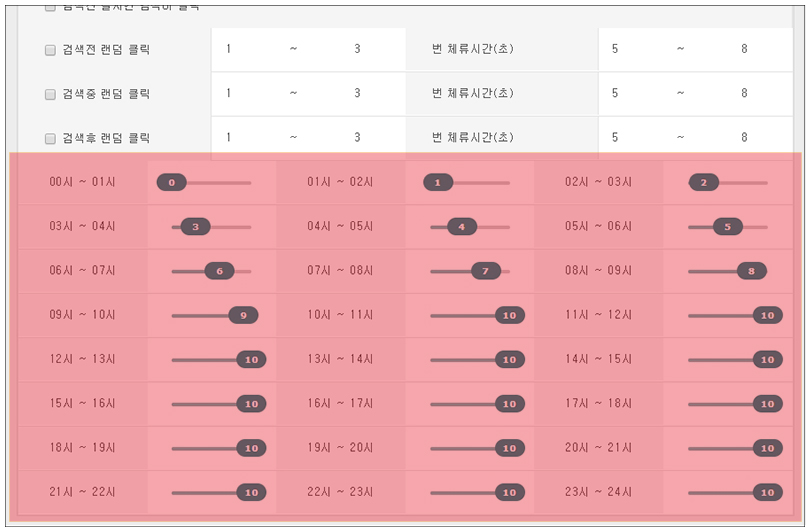Enable the 검색후 랜덤 클릭 checkbox
Viewport: 810px width, 532px height.
(x=50, y=138)
